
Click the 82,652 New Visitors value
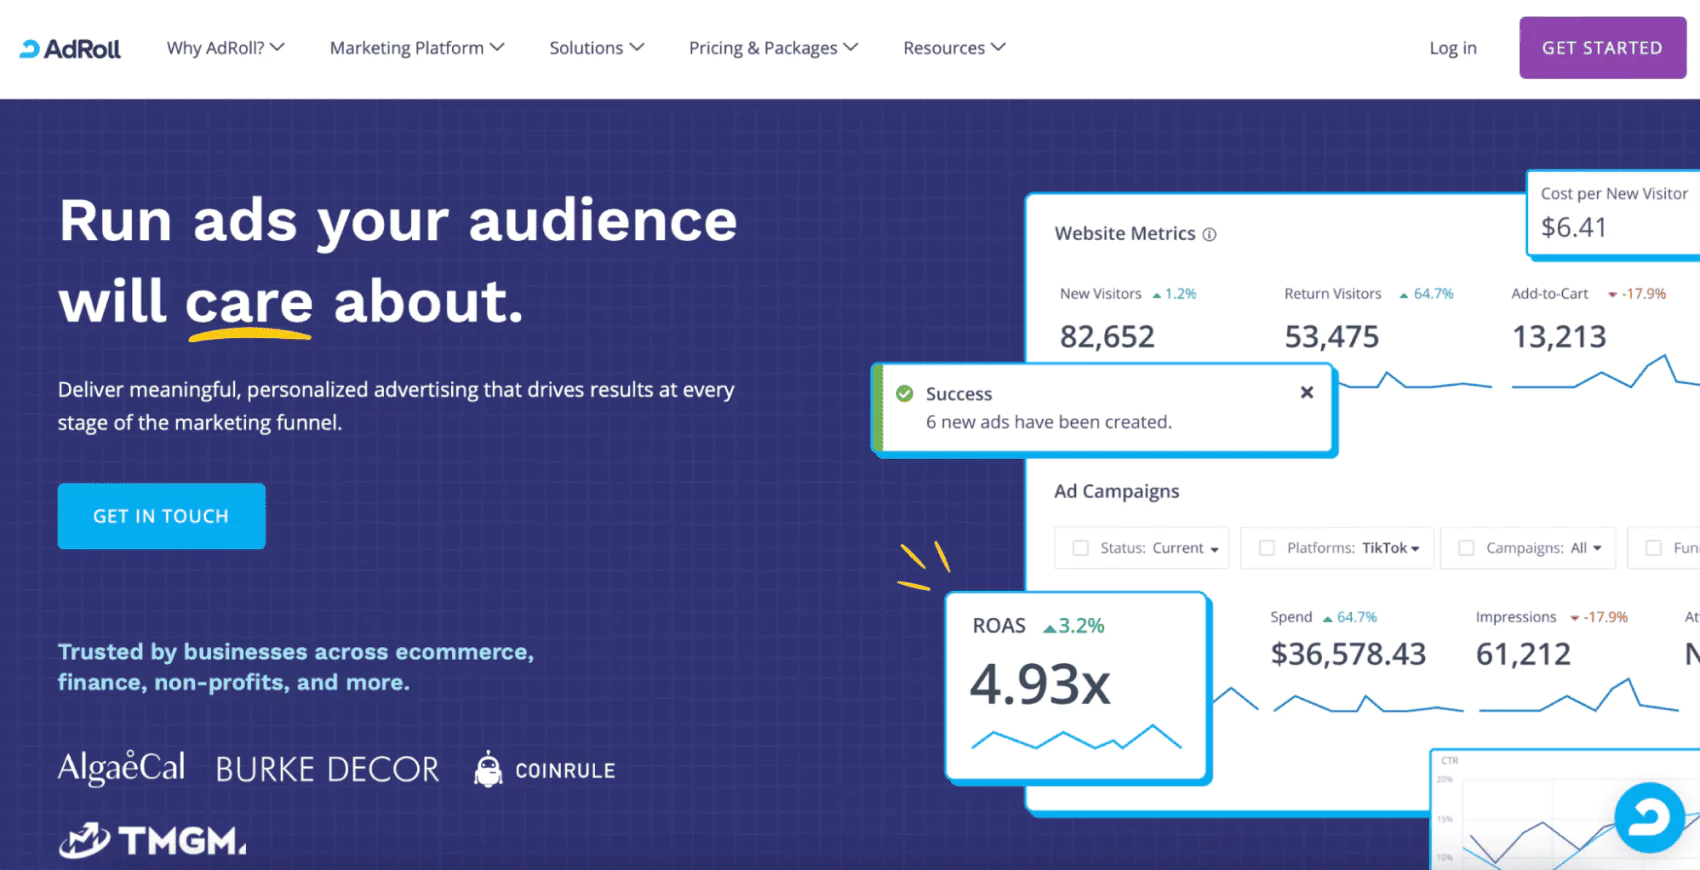[1107, 337]
